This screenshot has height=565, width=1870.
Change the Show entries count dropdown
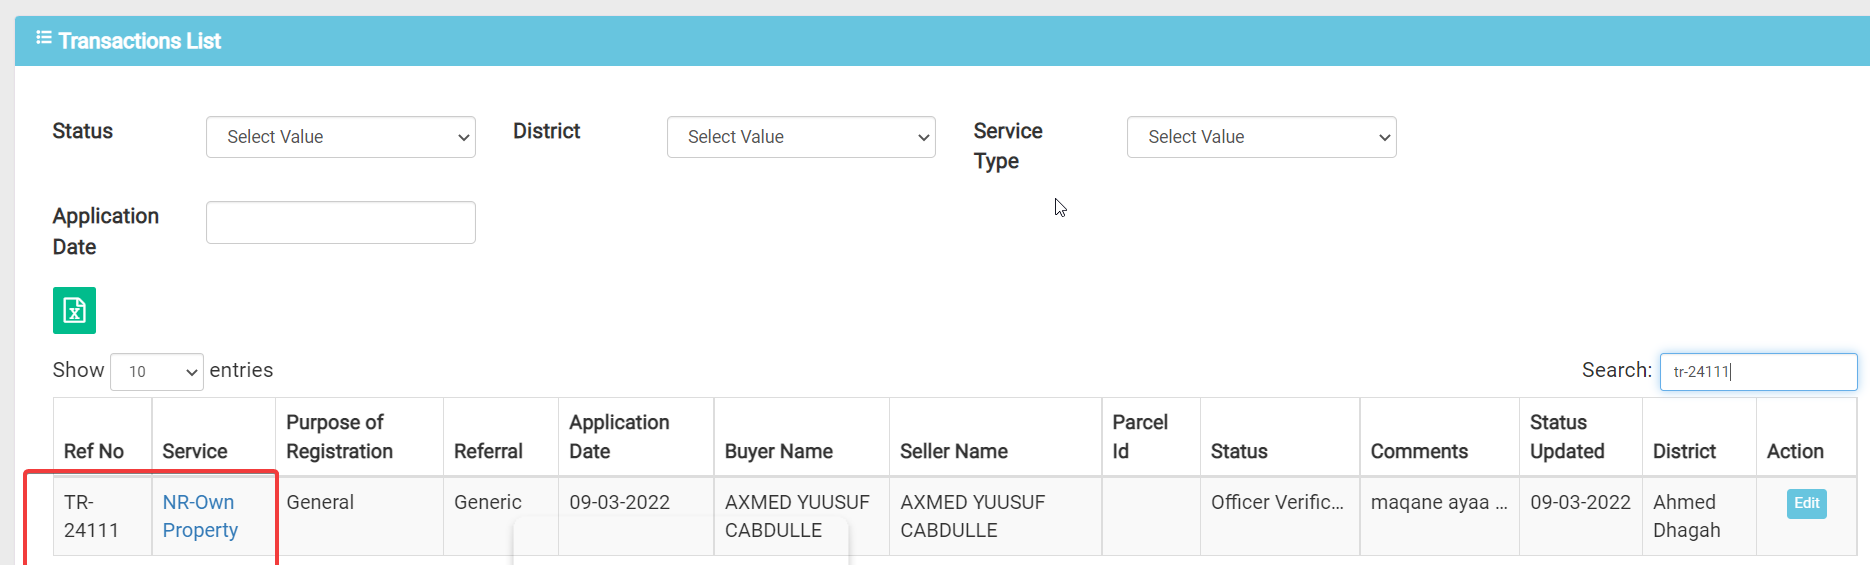157,372
